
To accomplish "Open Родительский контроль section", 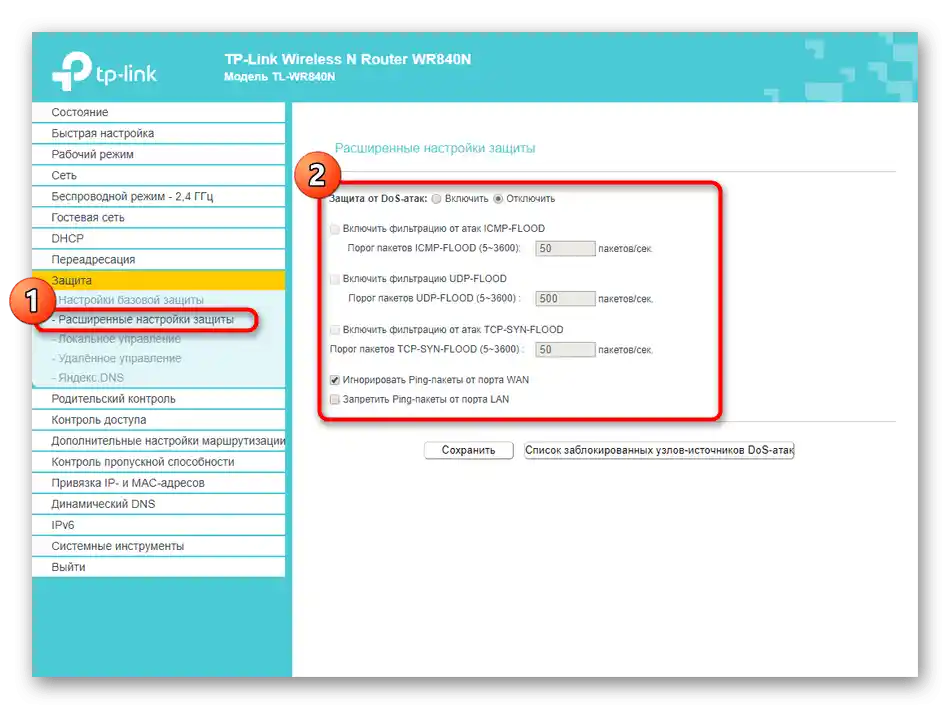I will click(158, 399).
